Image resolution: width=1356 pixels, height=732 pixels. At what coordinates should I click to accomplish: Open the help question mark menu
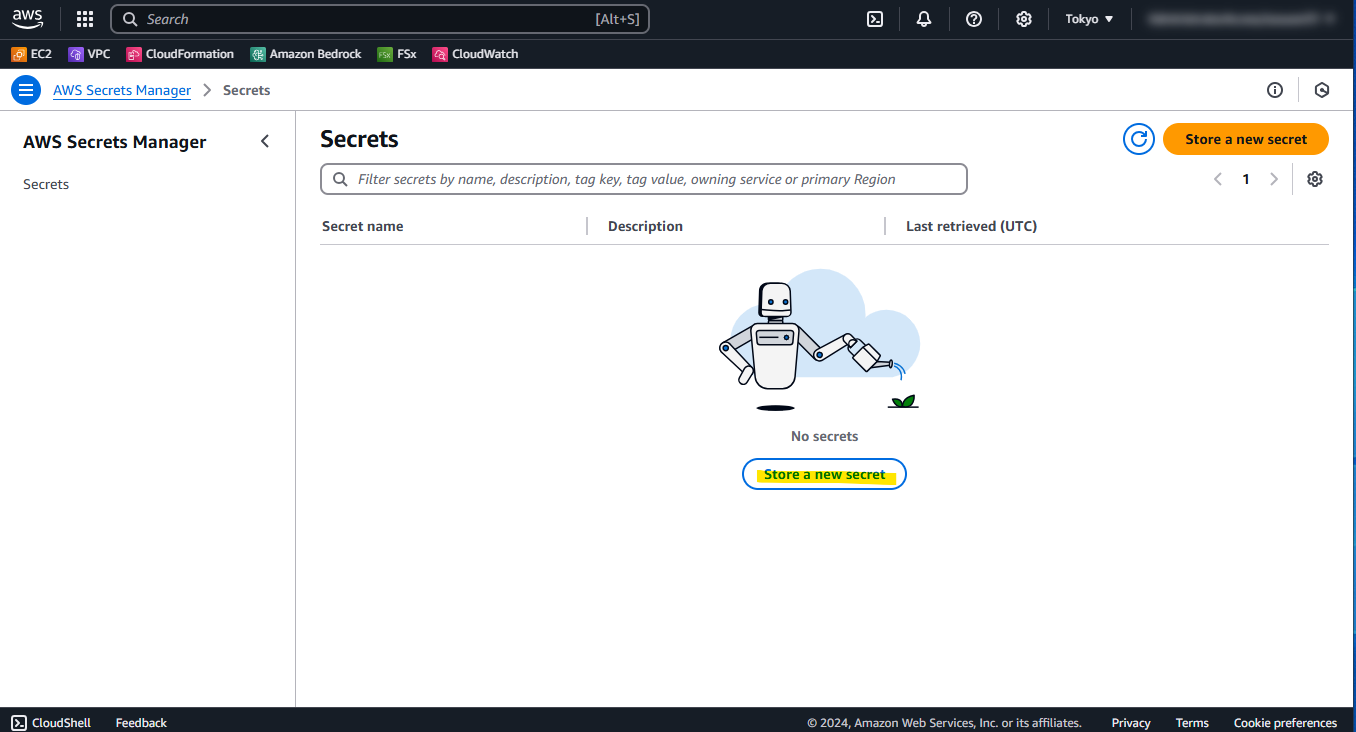[x=974, y=19]
